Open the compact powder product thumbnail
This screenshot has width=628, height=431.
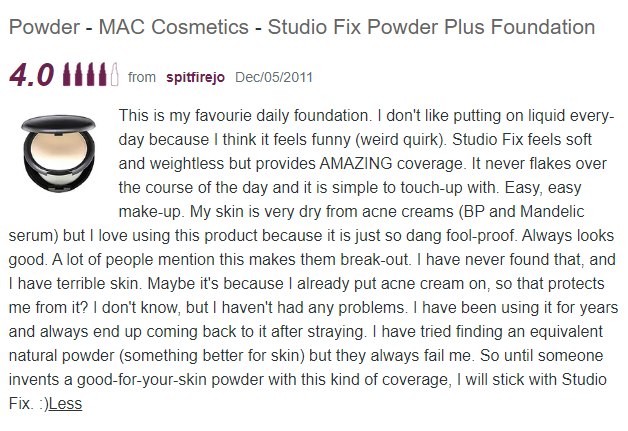tap(58, 153)
